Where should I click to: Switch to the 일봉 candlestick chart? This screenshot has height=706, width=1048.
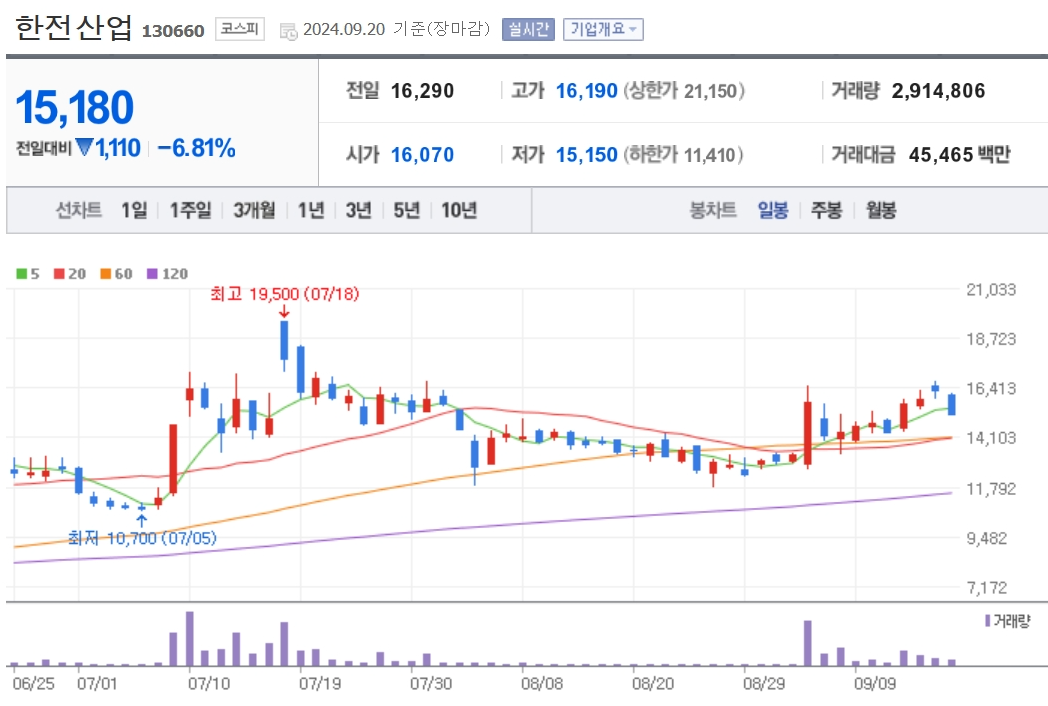tap(773, 211)
